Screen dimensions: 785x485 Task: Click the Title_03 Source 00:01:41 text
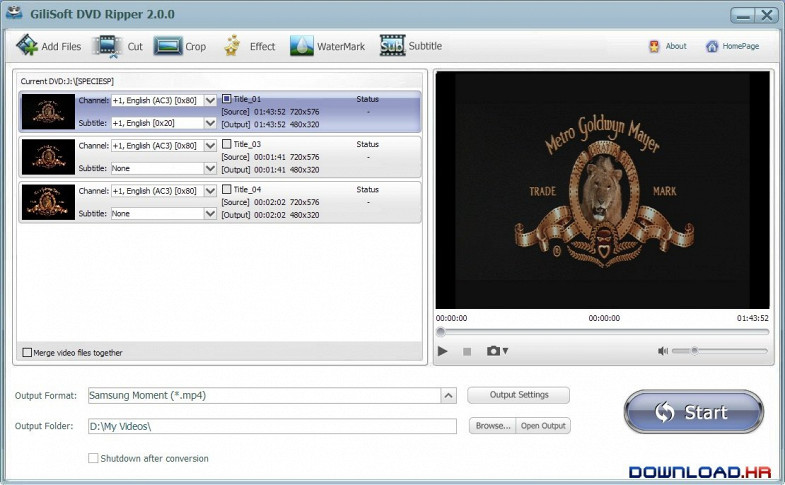(270, 157)
